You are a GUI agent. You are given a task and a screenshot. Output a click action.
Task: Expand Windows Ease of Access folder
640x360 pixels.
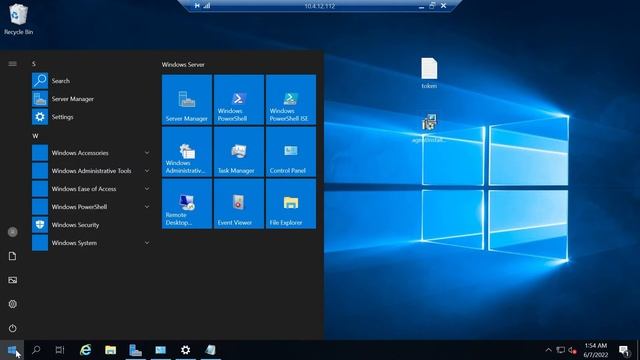(x=91, y=189)
